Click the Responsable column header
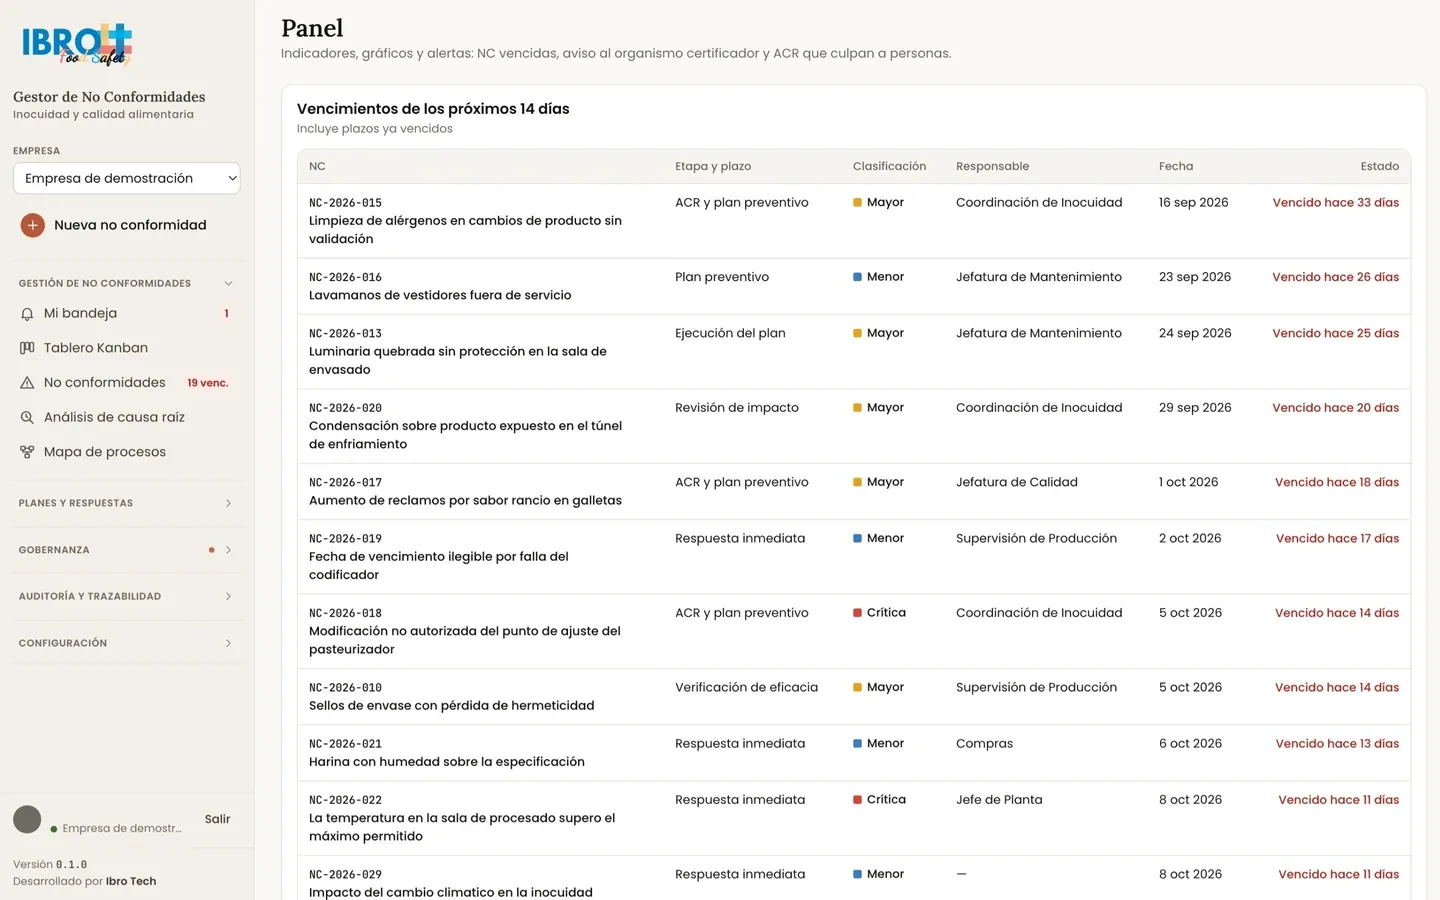1440x900 pixels. point(992,167)
